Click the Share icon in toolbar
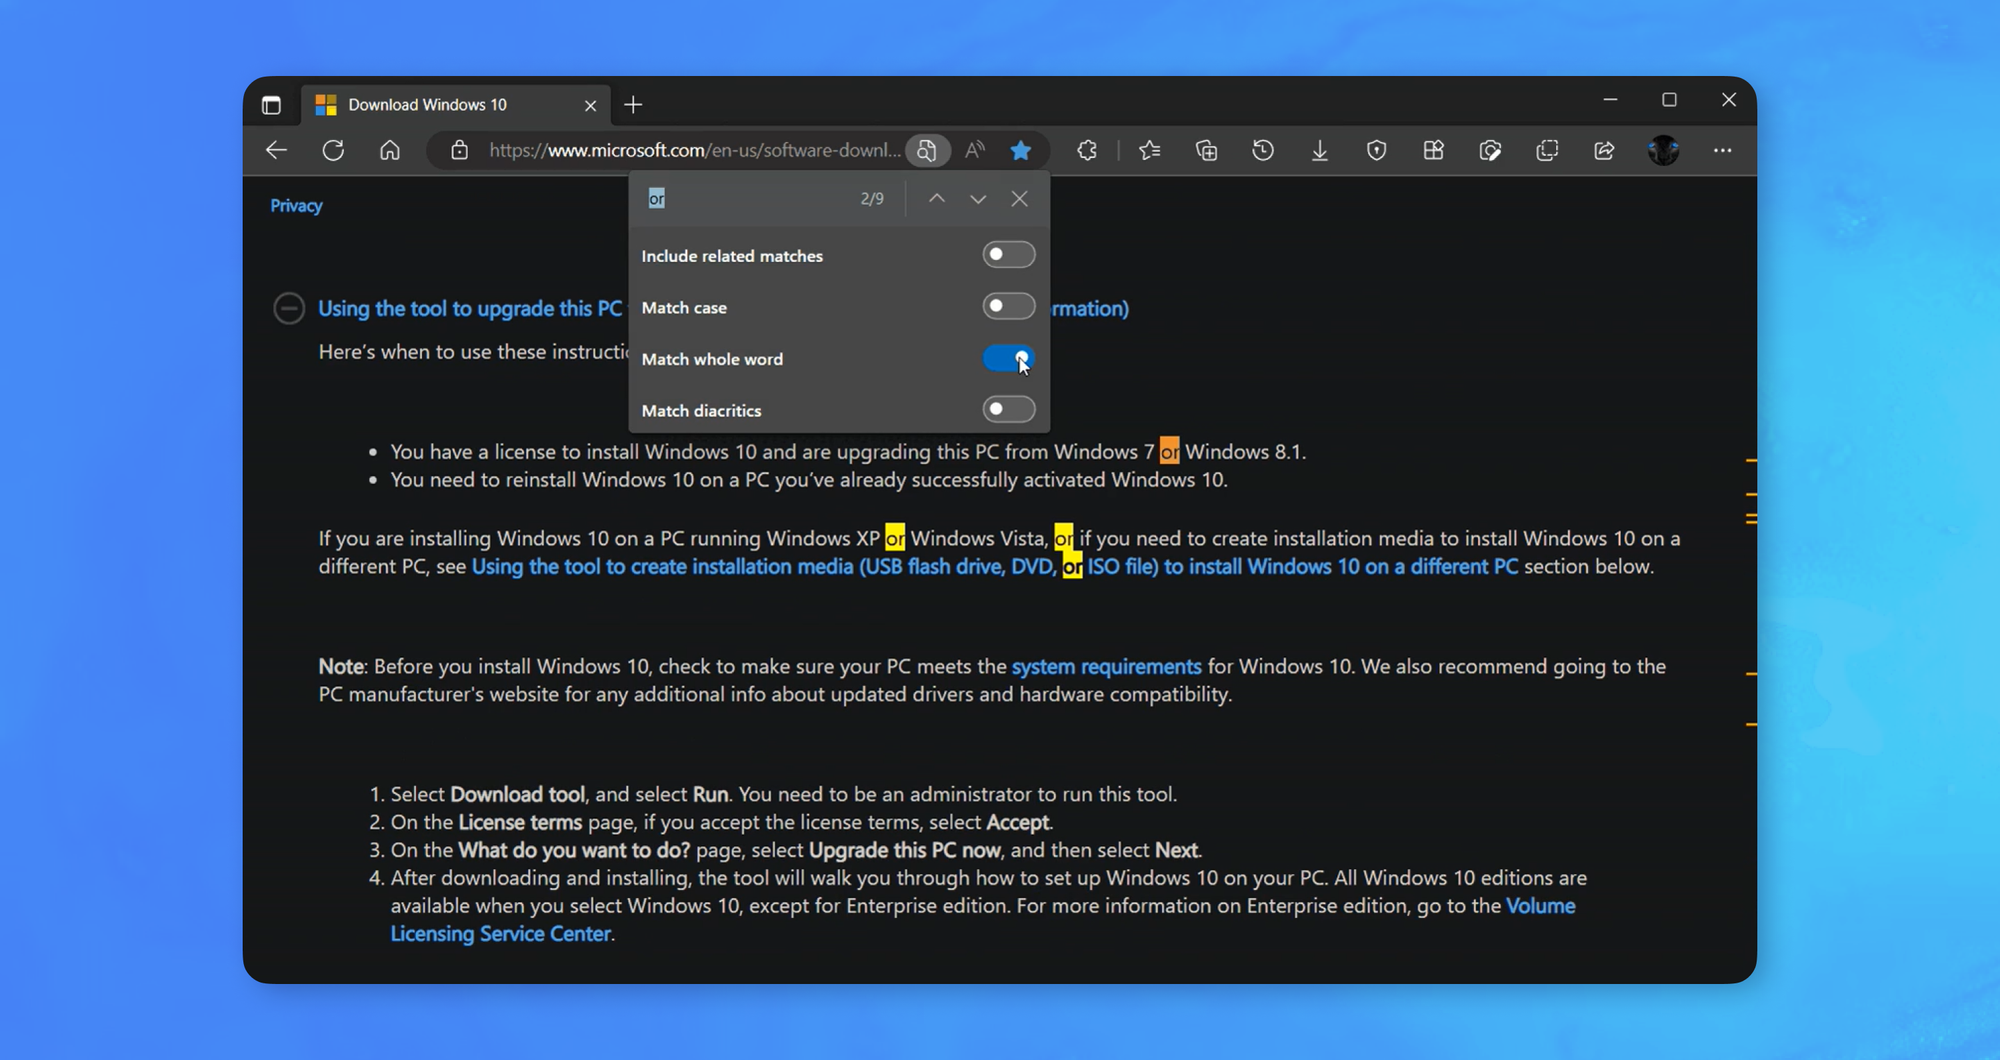 pyautogui.click(x=1604, y=151)
